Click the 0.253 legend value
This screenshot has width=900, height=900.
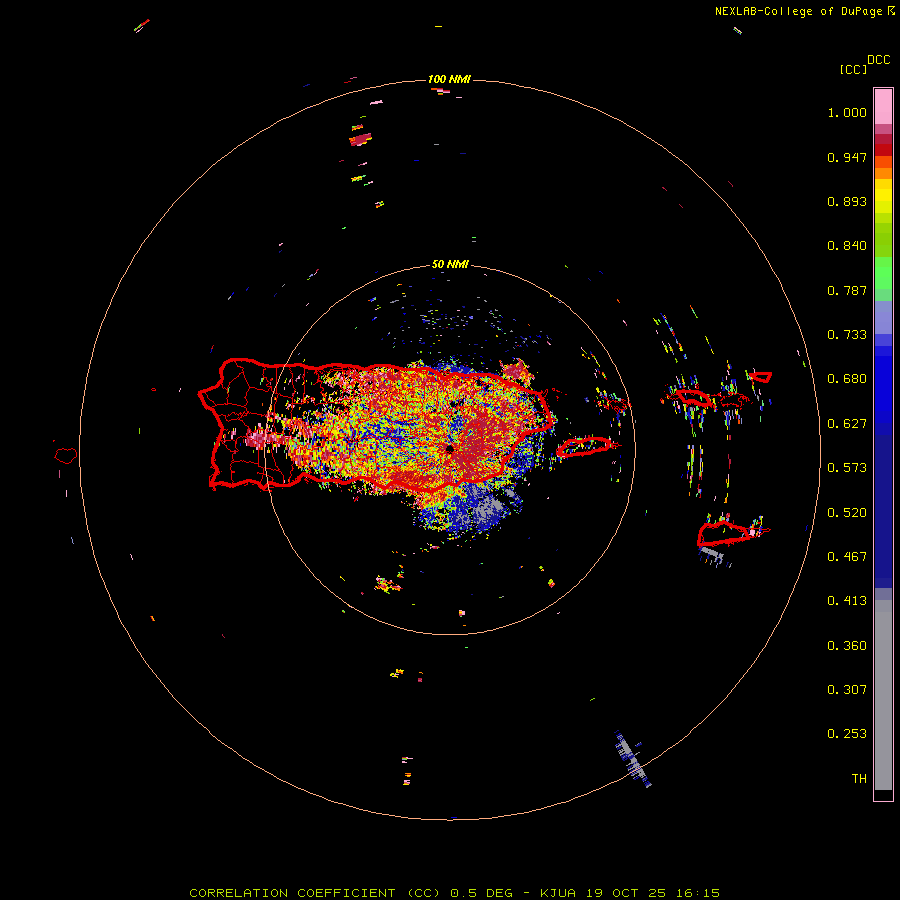[847, 734]
